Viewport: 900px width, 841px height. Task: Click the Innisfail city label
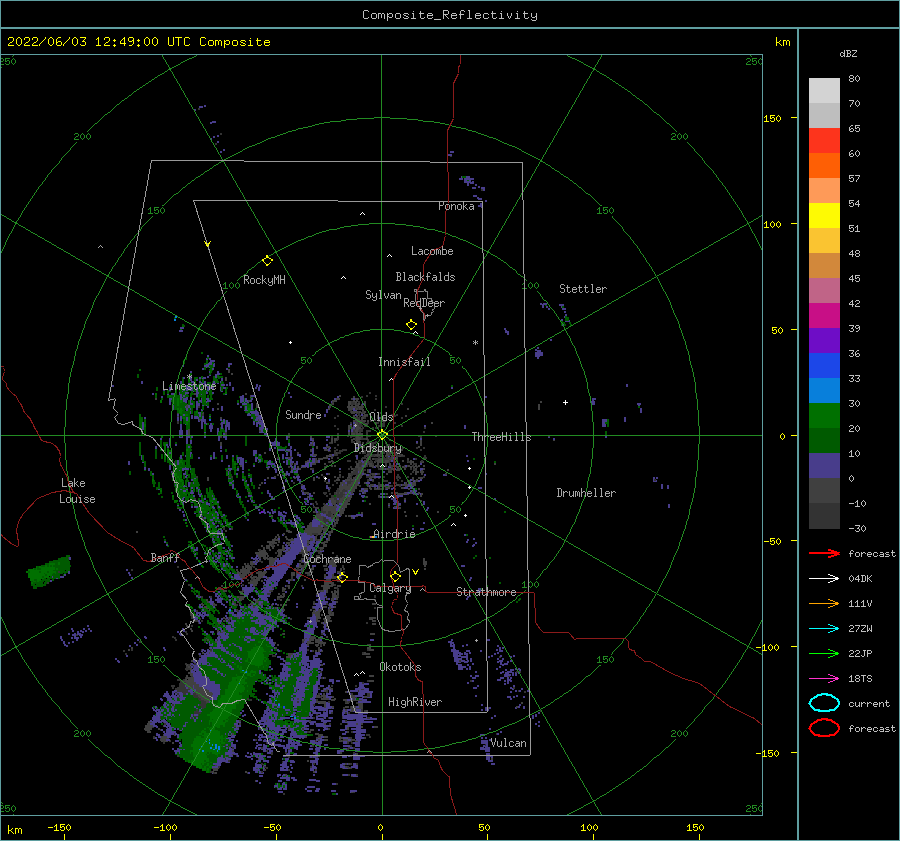pyautogui.click(x=404, y=362)
